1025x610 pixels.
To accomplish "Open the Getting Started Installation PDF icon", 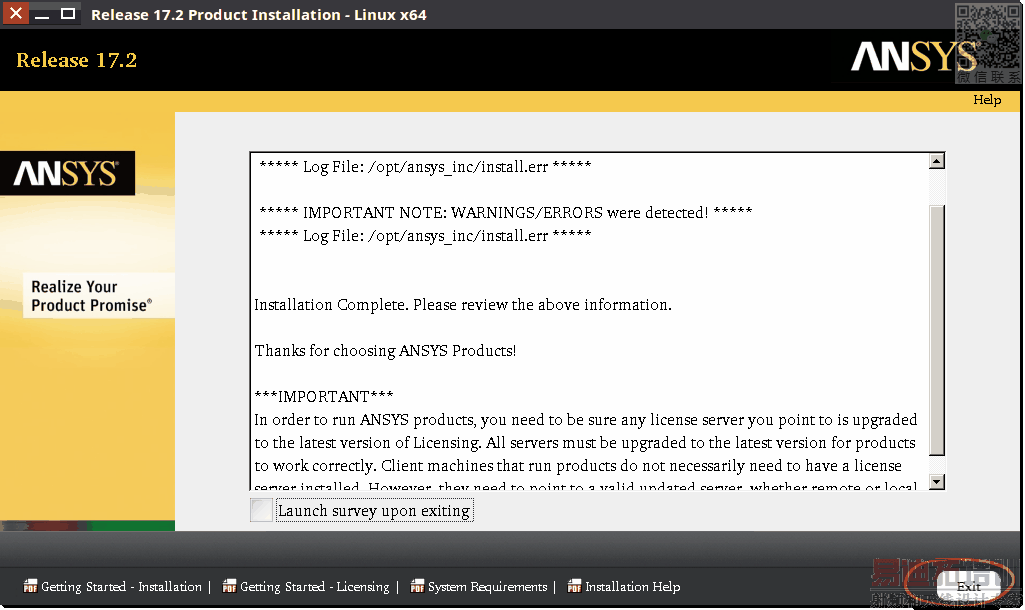I will coord(30,586).
